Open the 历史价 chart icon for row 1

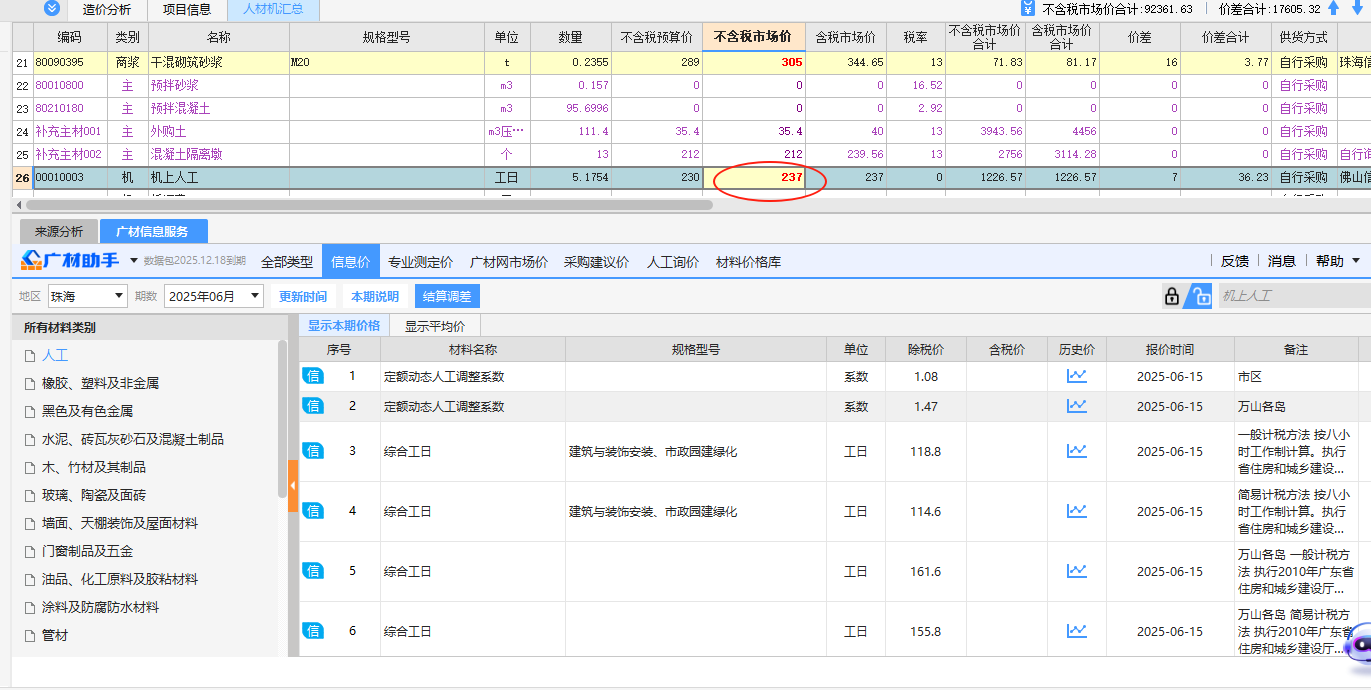pos(1076,376)
